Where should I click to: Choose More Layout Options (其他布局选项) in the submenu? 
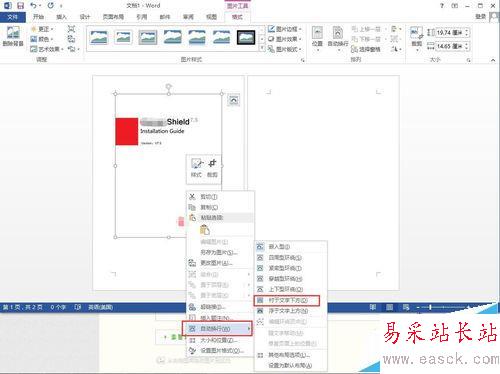pyautogui.click(x=290, y=355)
